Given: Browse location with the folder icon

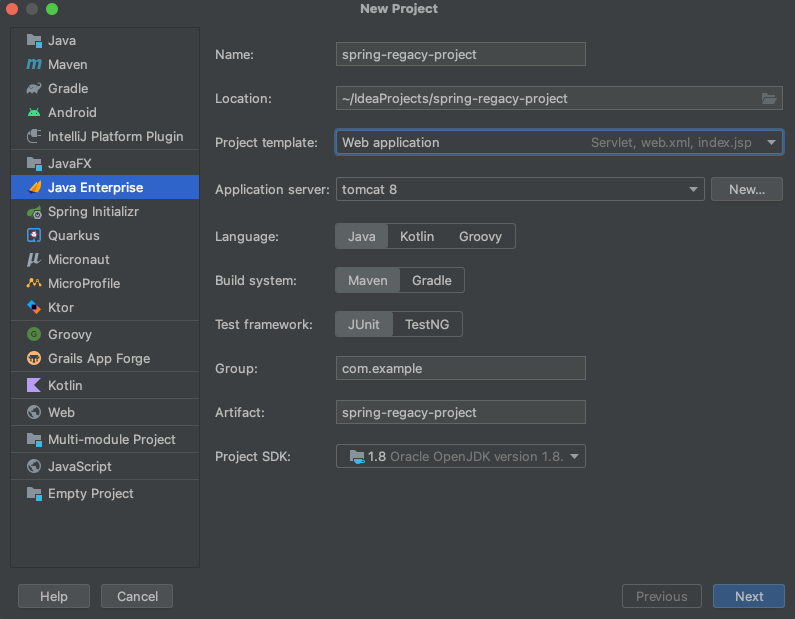Looking at the screenshot, I should pos(769,98).
